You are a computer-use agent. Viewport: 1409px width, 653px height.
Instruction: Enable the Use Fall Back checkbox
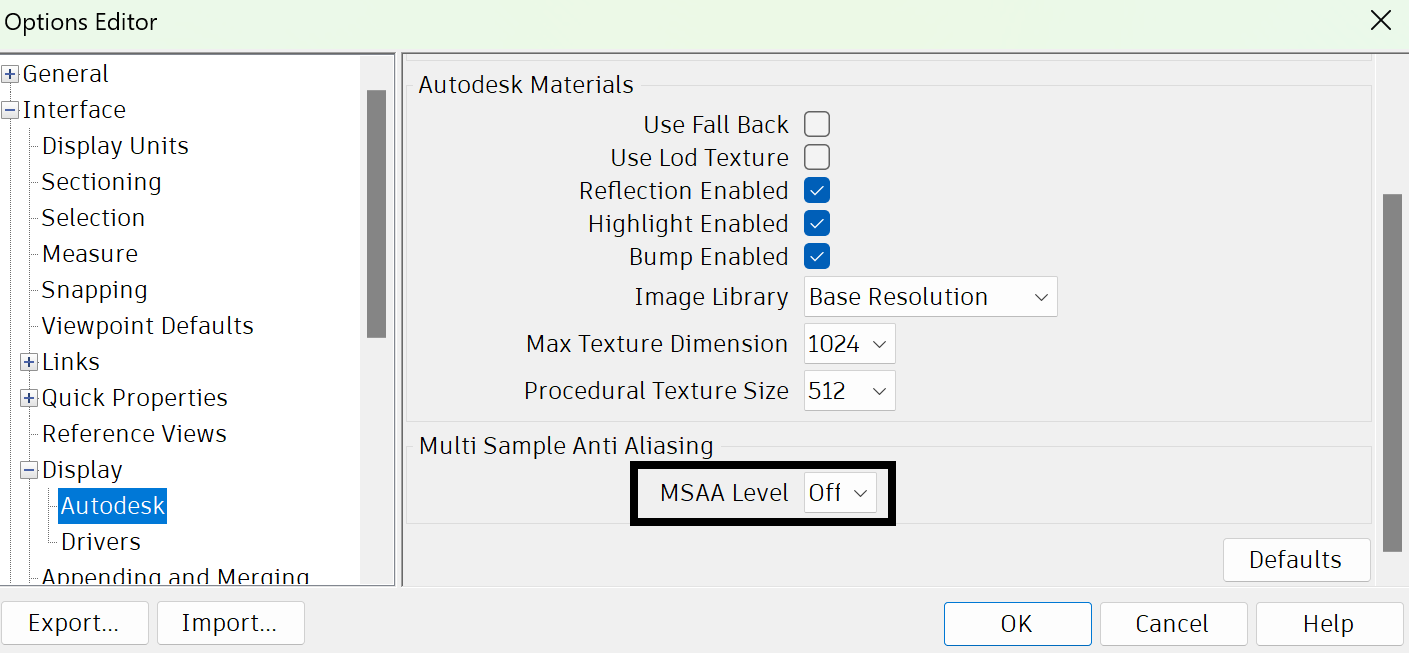[816, 123]
